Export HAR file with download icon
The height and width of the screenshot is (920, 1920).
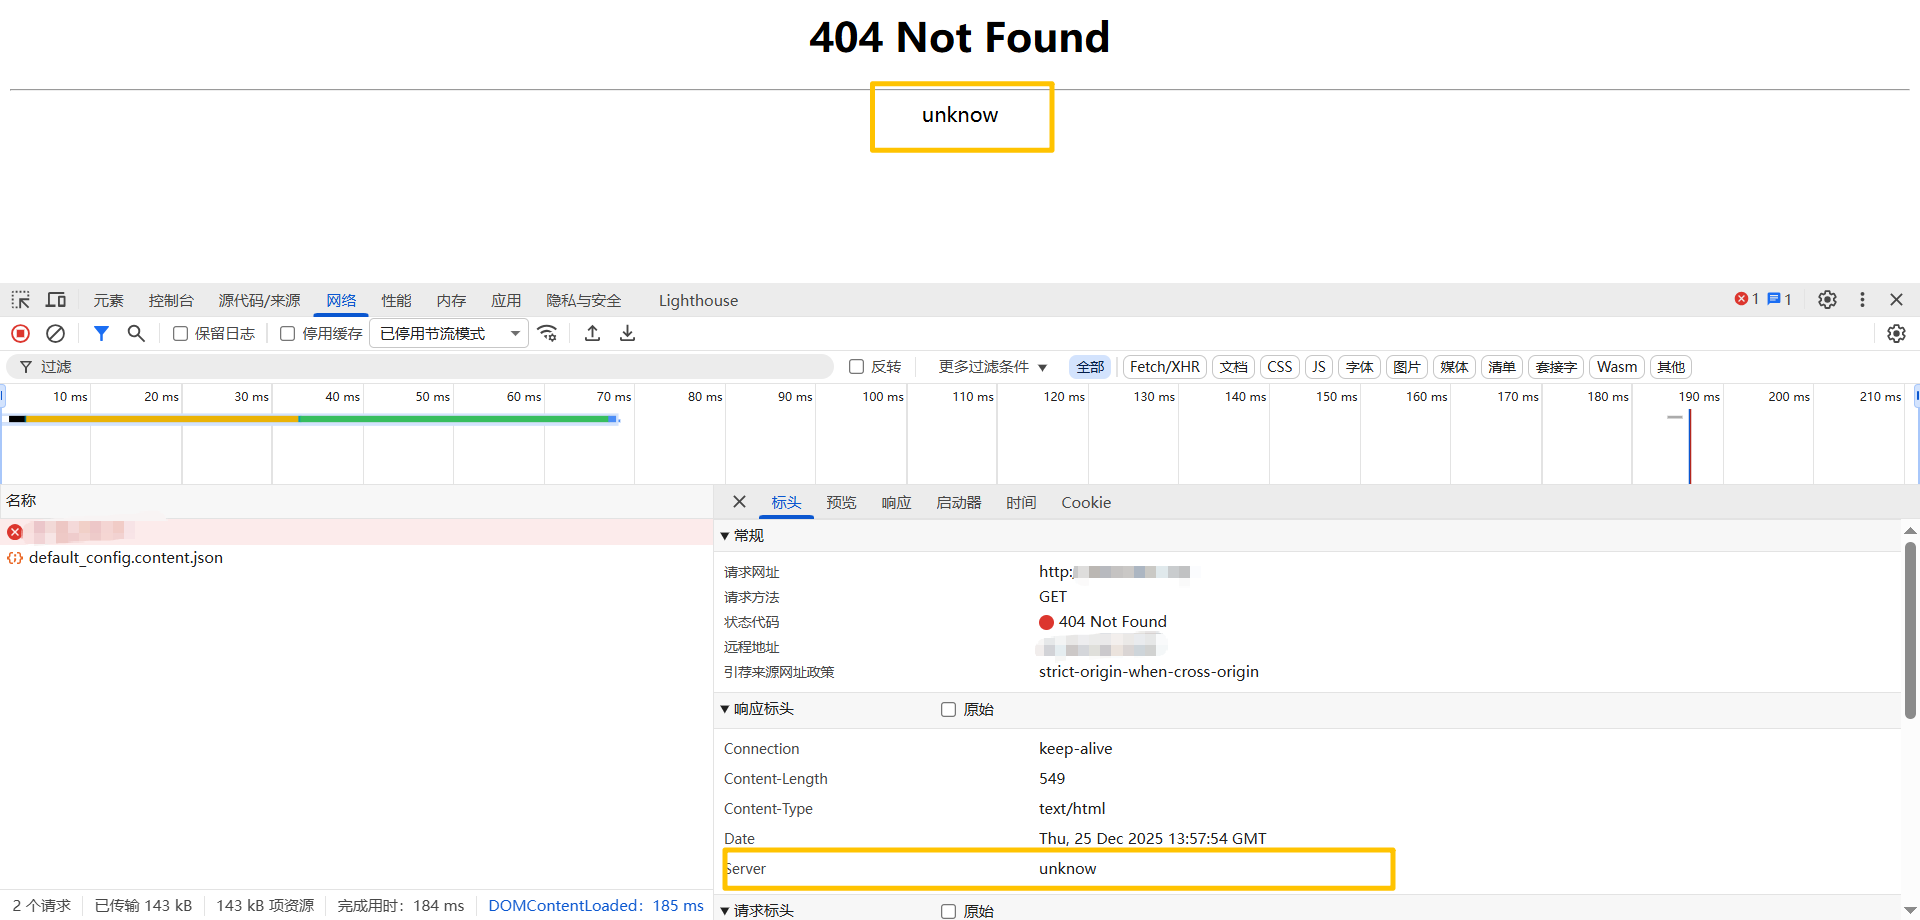tap(627, 334)
